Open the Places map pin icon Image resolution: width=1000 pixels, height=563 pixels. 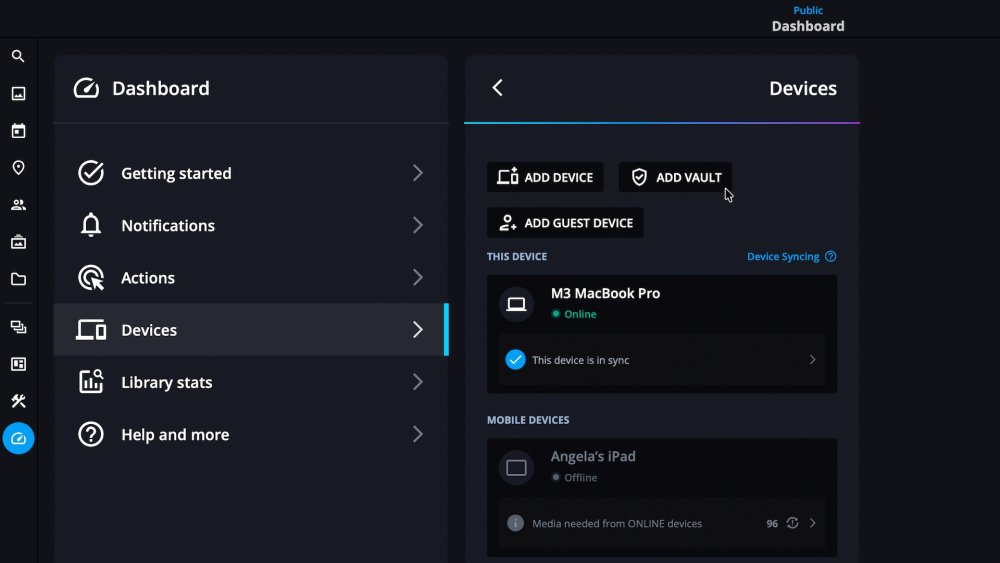18,168
